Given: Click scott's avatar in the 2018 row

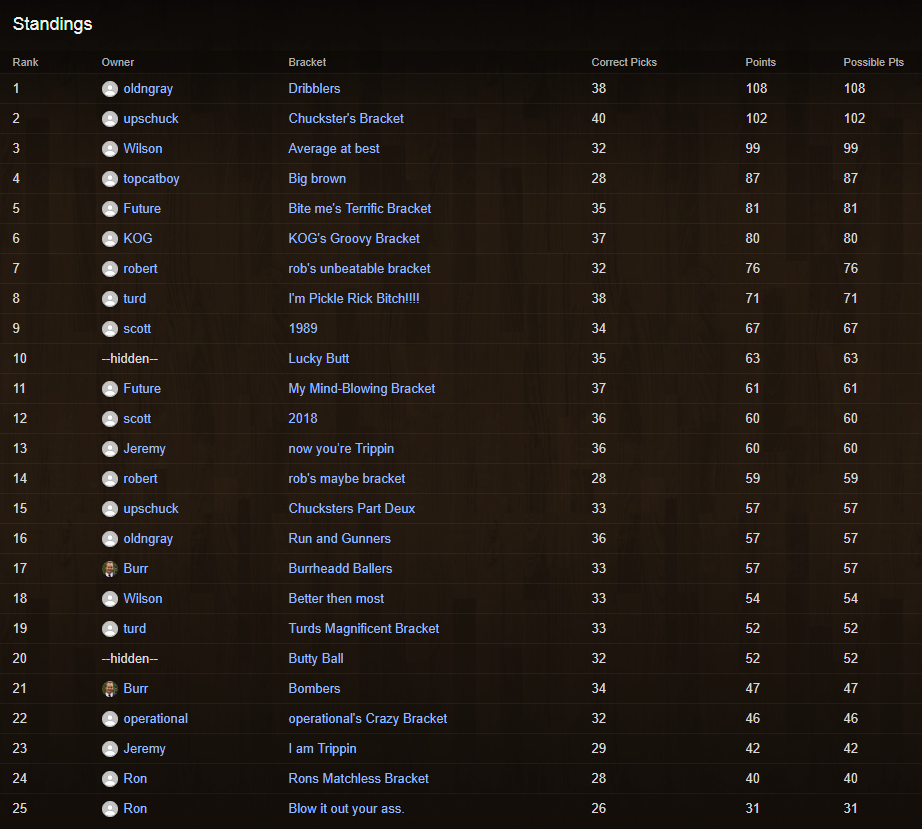Looking at the screenshot, I should [x=110, y=419].
